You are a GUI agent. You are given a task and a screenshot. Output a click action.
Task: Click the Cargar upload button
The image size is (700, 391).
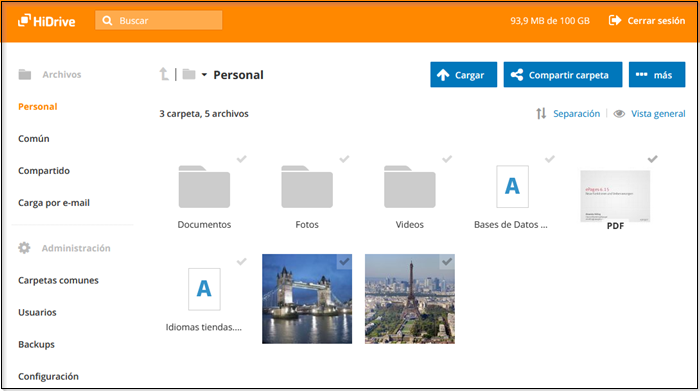point(463,75)
